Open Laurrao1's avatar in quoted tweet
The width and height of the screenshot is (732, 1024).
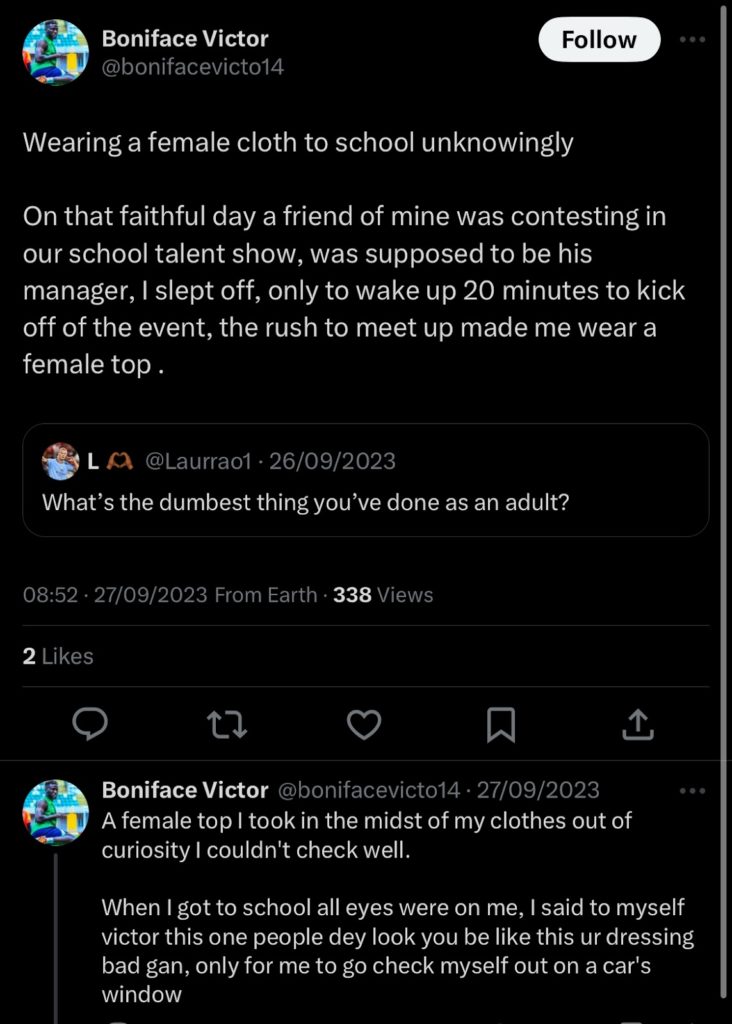[x=60, y=461]
